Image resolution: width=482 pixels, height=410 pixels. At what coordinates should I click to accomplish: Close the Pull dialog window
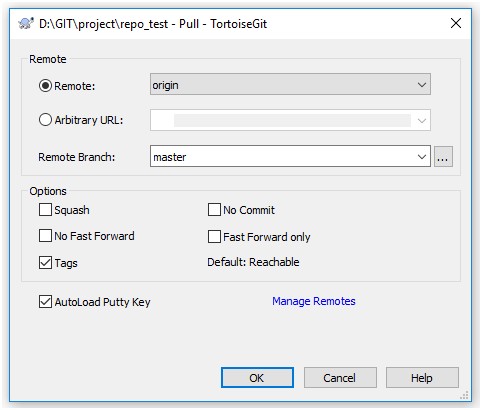[x=456, y=23]
